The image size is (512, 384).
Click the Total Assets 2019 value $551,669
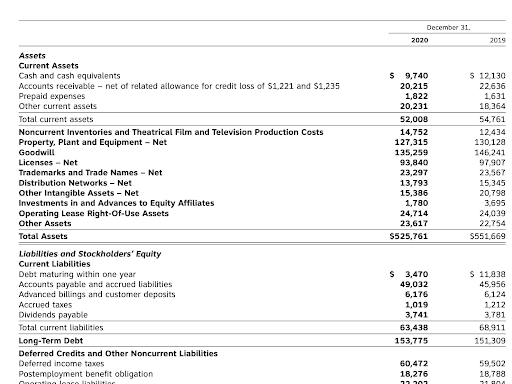coord(488,236)
